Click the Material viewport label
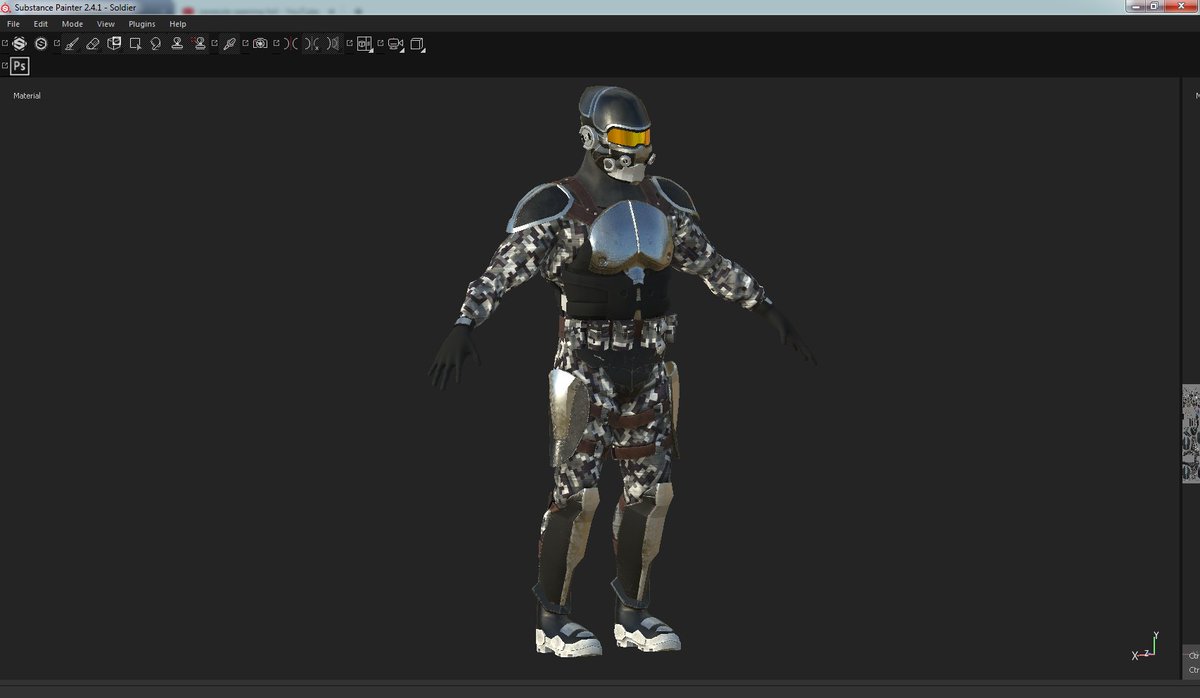The image size is (1200, 698). pyautogui.click(x=27, y=96)
